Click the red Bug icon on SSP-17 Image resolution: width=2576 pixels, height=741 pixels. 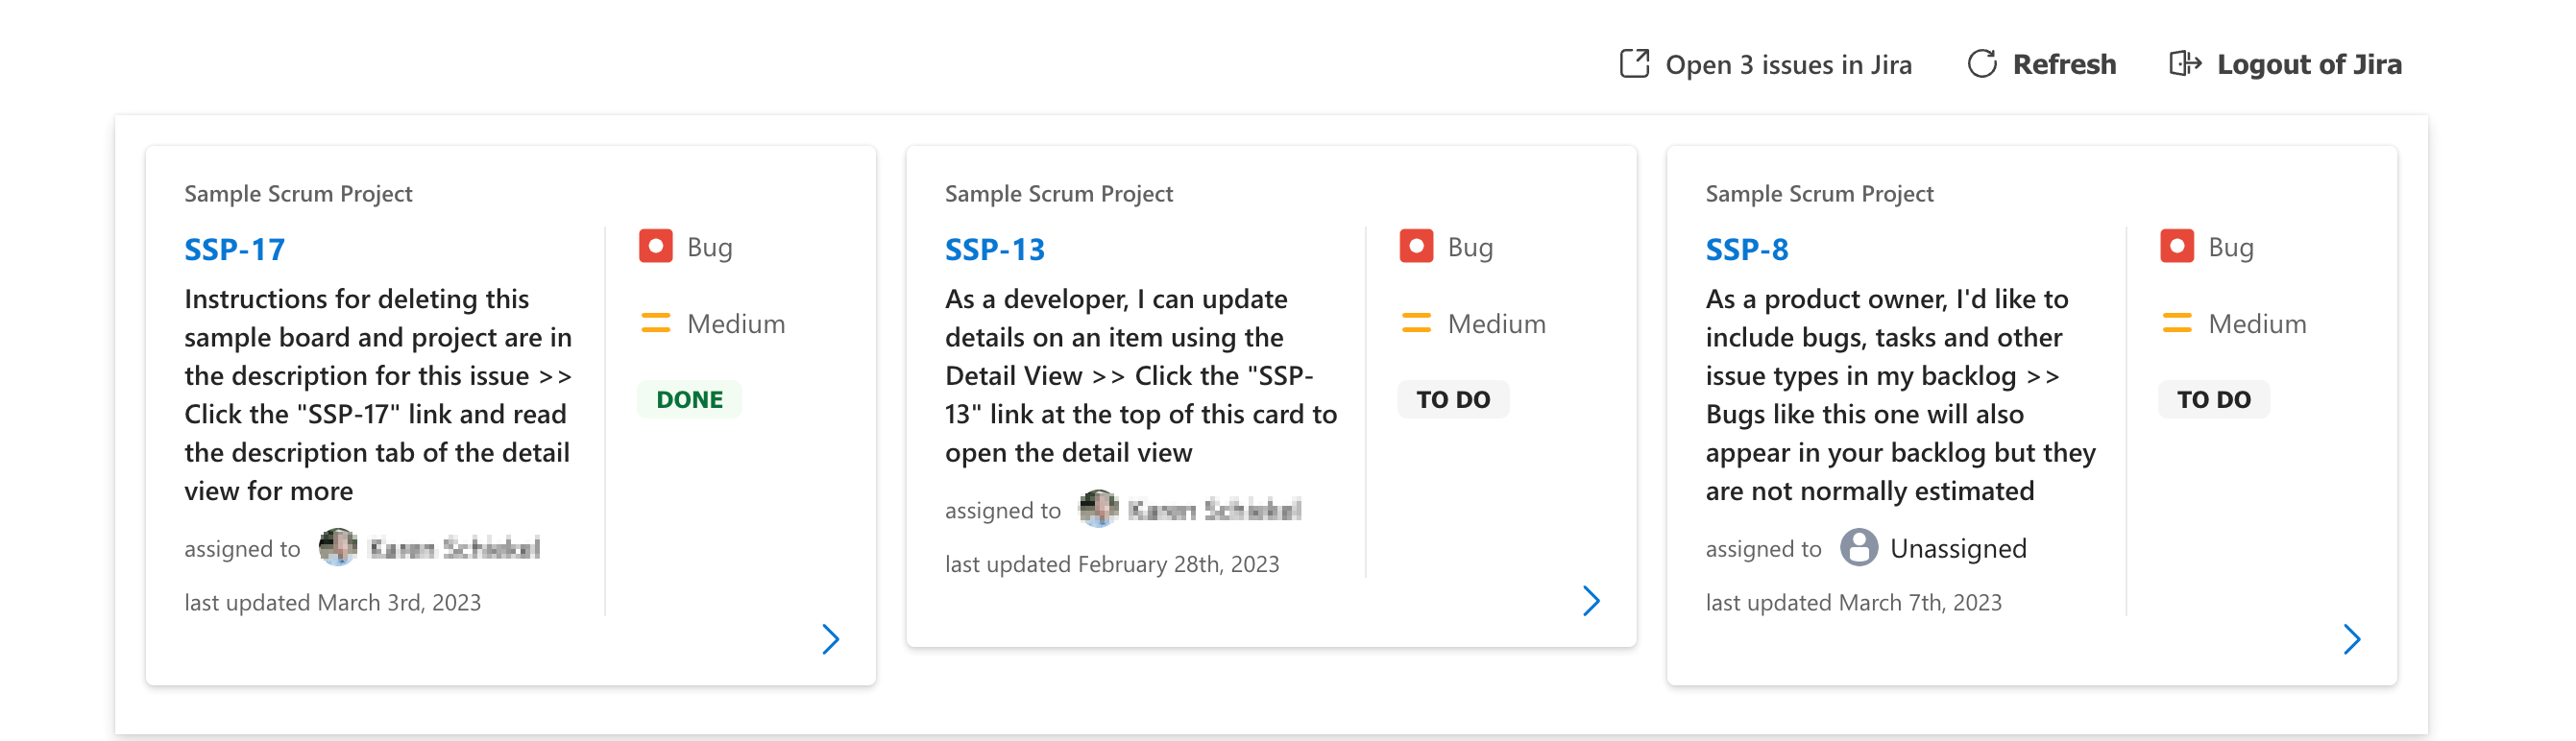coord(656,246)
